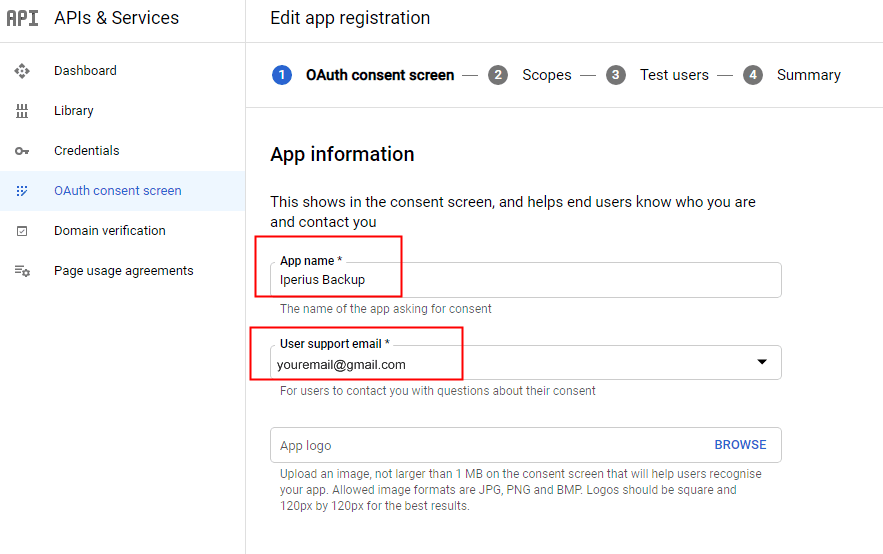
Task: Click the BROWSE button for App logo
Action: click(740, 445)
